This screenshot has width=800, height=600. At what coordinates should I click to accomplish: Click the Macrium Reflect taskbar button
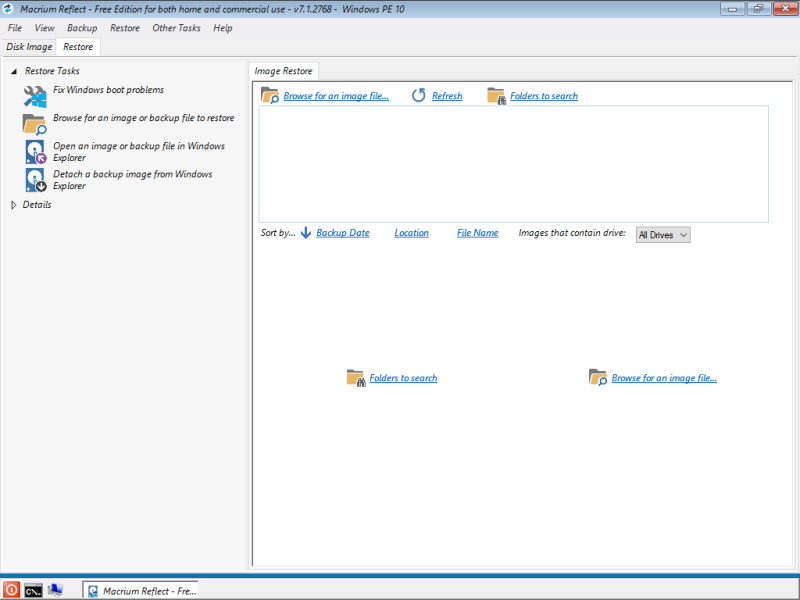(141, 590)
